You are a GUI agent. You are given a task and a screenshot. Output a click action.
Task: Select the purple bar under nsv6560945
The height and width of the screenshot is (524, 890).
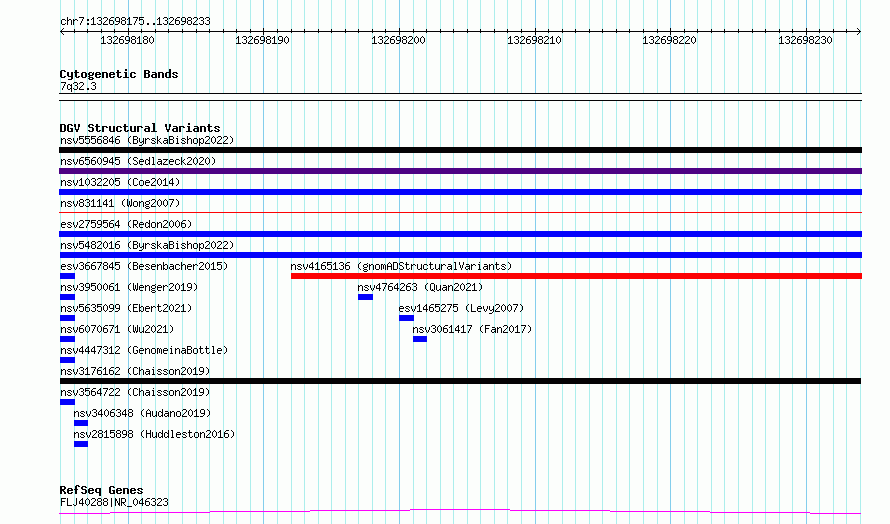coord(460,171)
